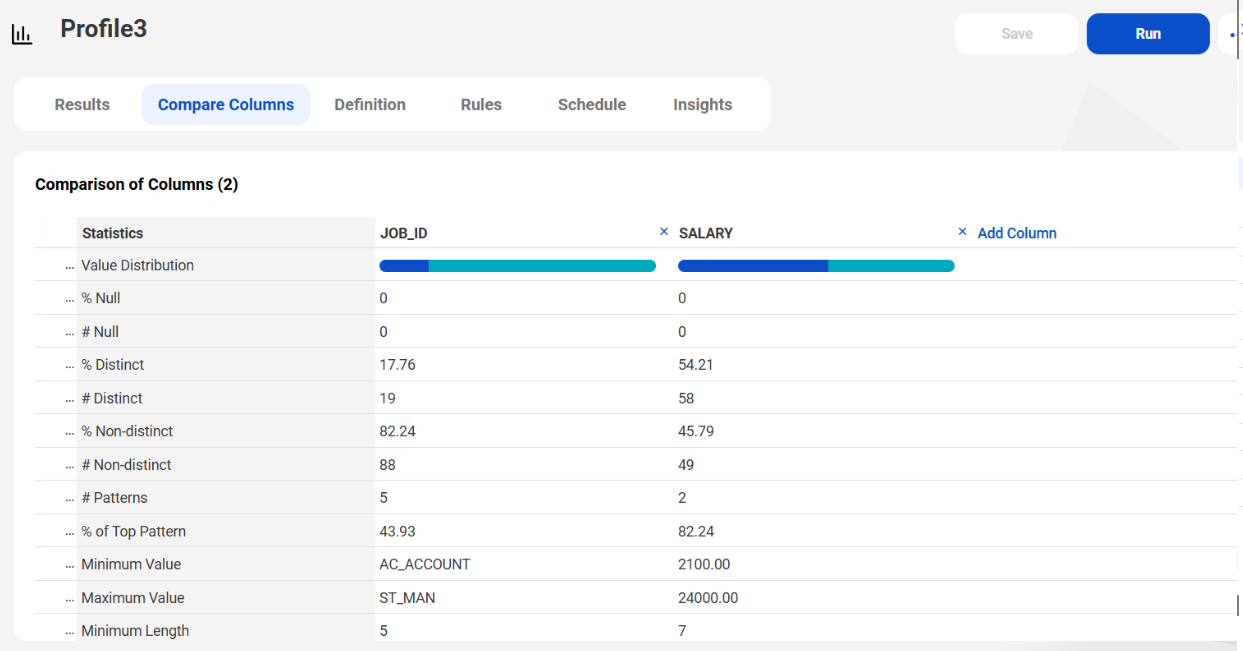The image size is (1243, 651).
Task: Select the # Patterns row label
Action: (115, 498)
